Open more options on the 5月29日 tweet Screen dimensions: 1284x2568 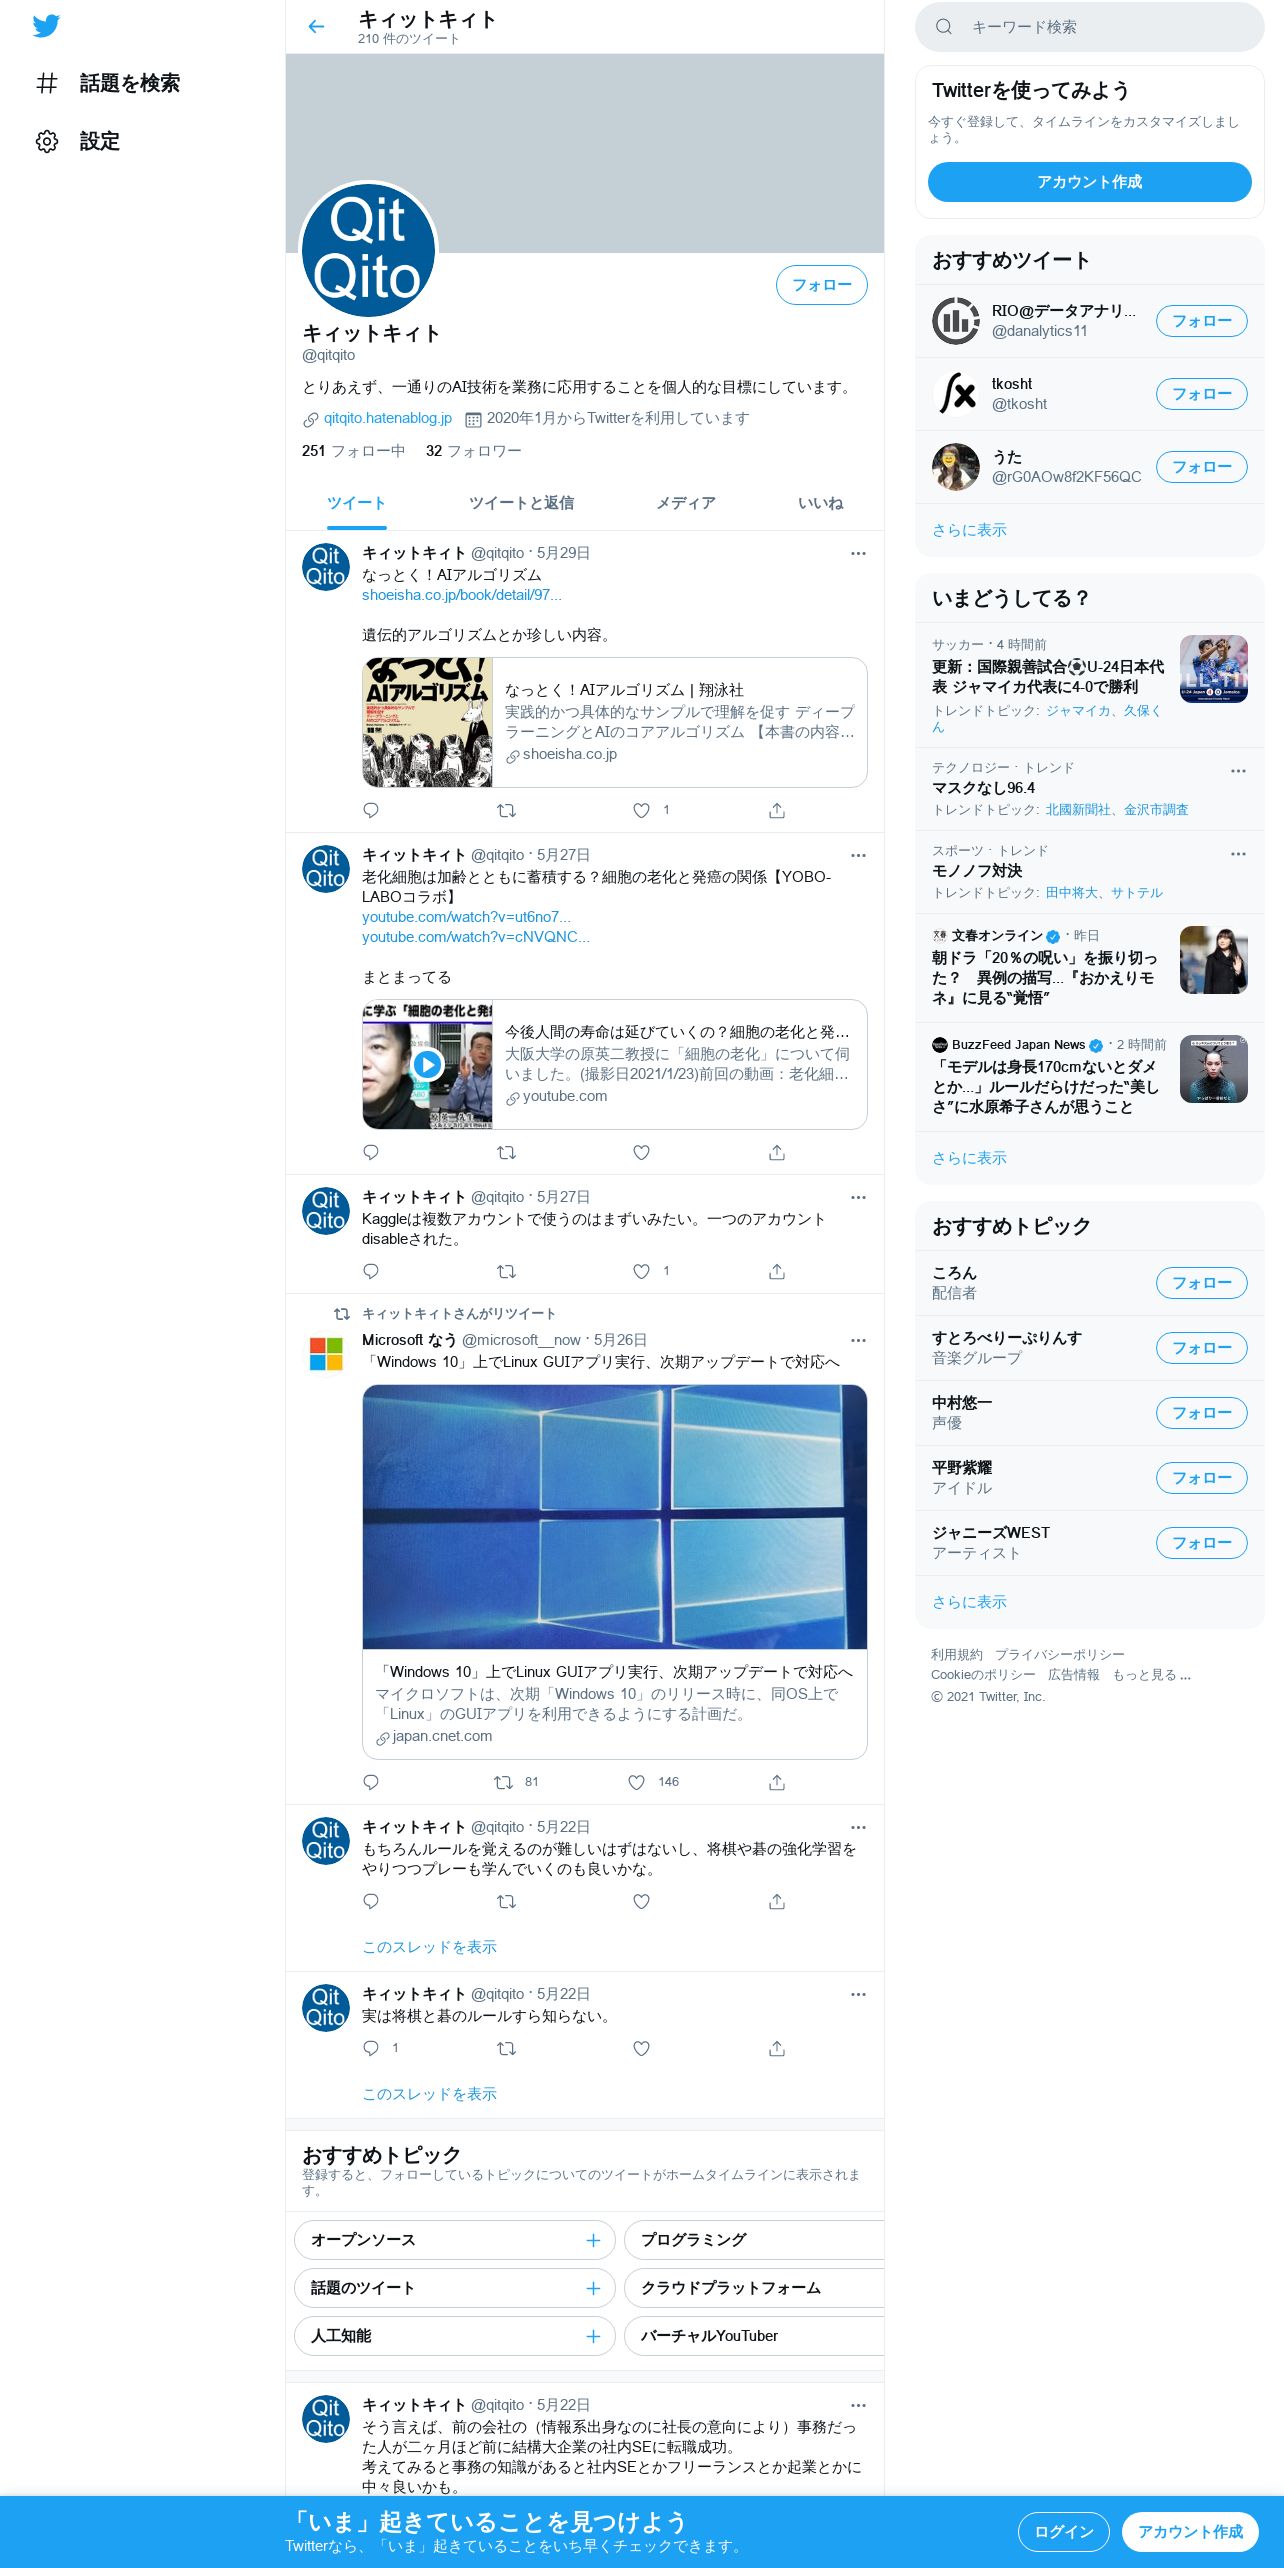[x=858, y=553]
